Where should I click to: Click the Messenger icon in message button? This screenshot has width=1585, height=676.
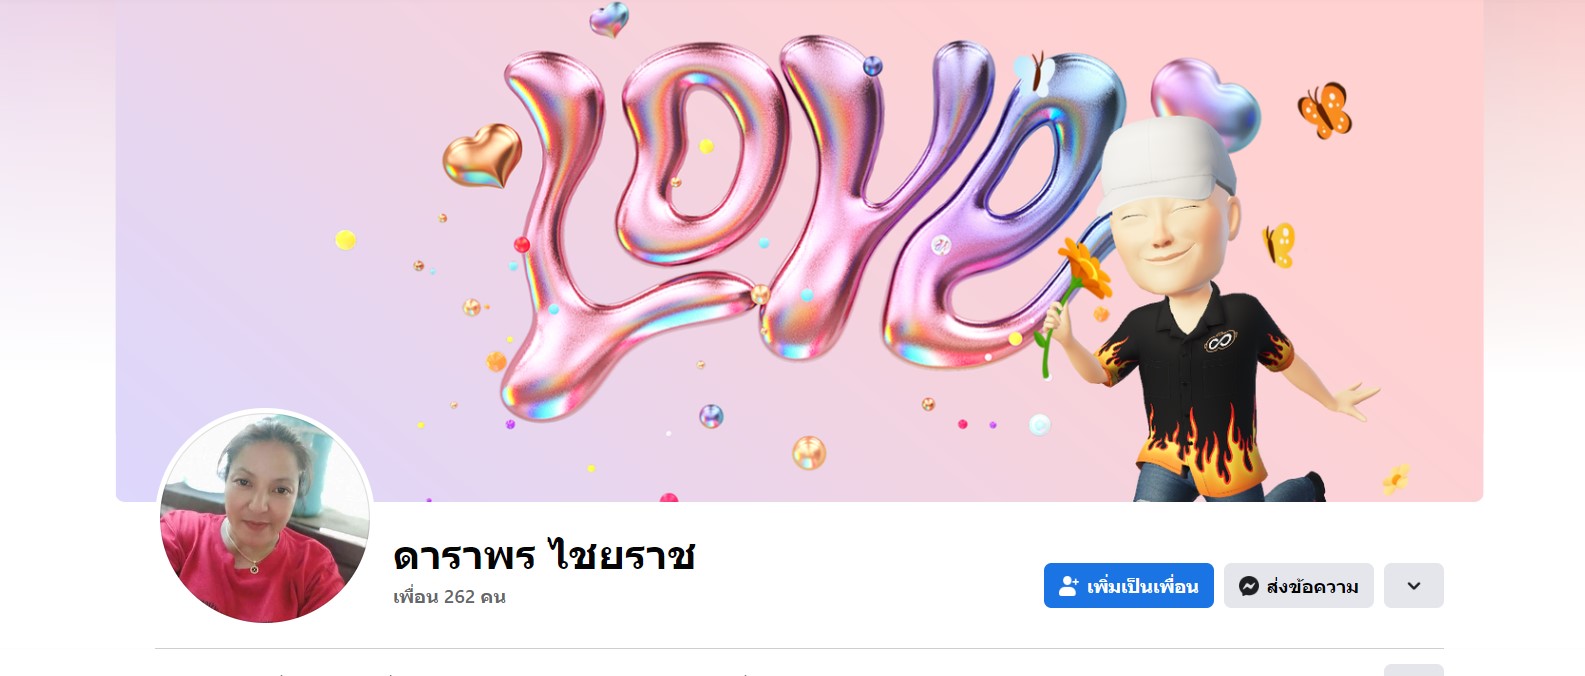[1248, 586]
